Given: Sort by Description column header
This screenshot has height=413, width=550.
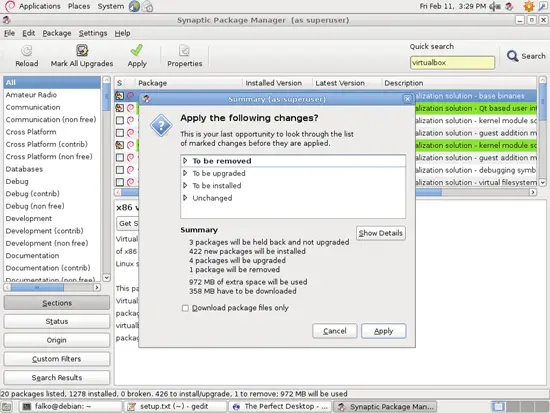Looking at the screenshot, I should [459, 83].
